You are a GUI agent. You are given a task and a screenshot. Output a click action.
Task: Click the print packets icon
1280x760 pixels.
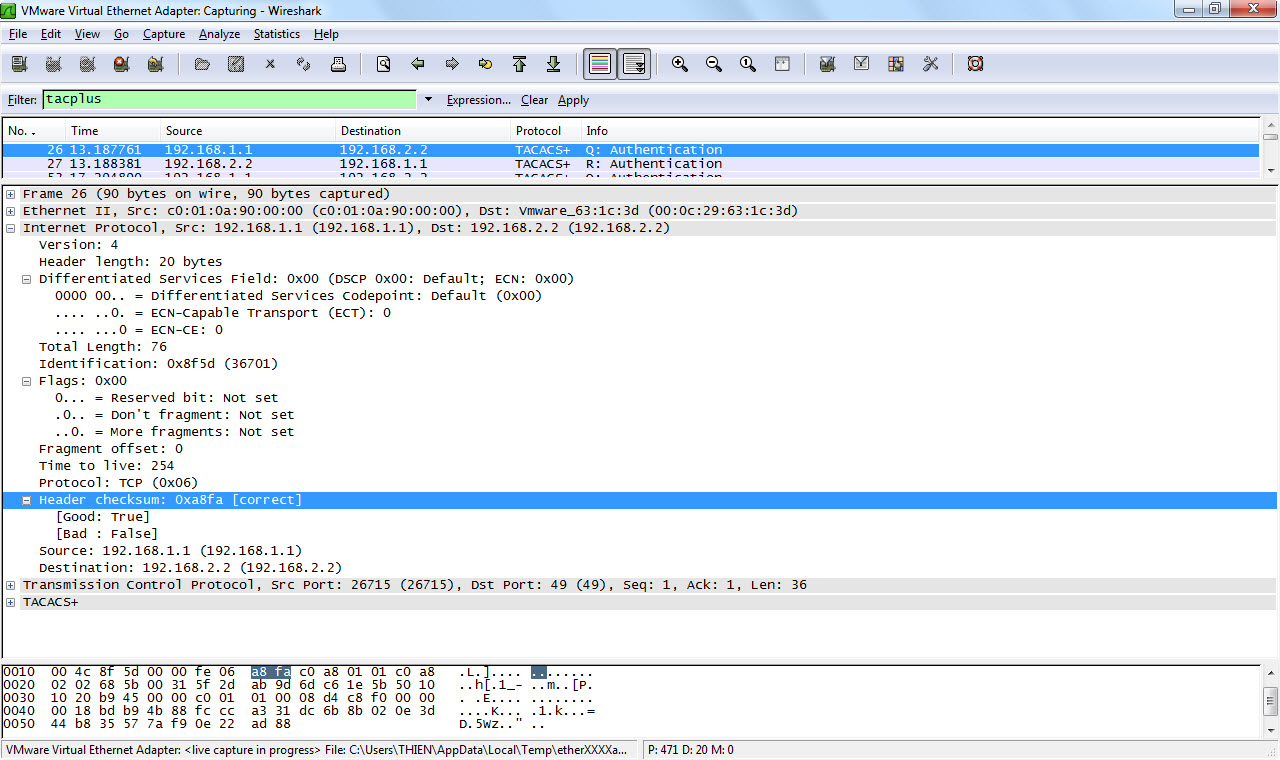(338, 64)
